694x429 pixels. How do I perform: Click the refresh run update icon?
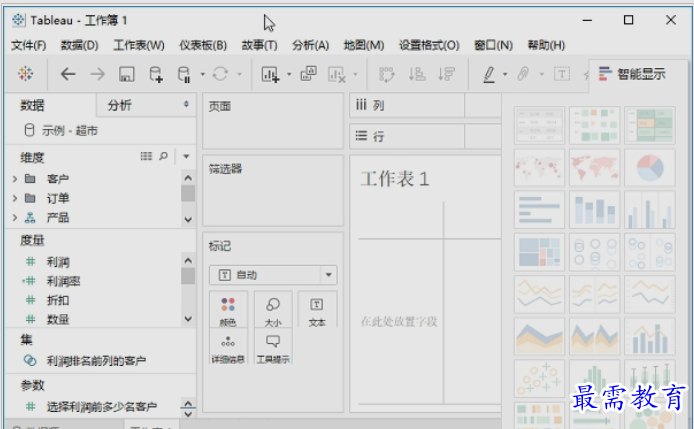point(220,74)
